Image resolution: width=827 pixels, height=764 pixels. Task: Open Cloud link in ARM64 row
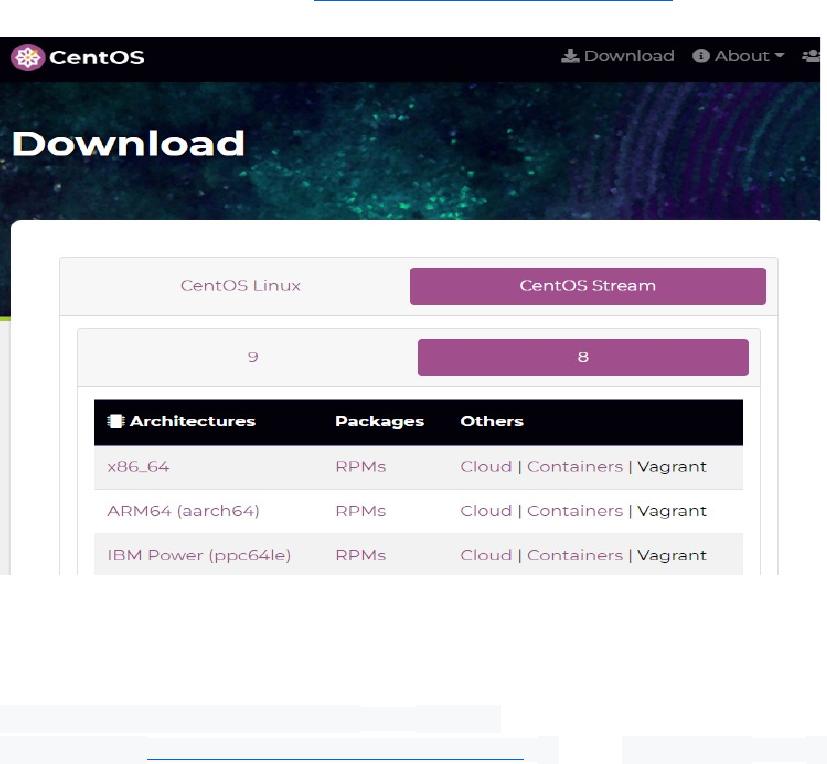[x=486, y=511]
